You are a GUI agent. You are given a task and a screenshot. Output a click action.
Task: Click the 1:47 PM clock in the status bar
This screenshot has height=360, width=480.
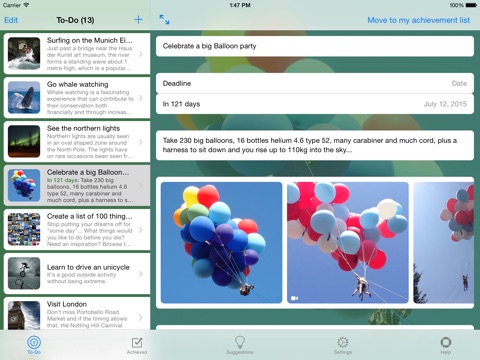(x=240, y=5)
